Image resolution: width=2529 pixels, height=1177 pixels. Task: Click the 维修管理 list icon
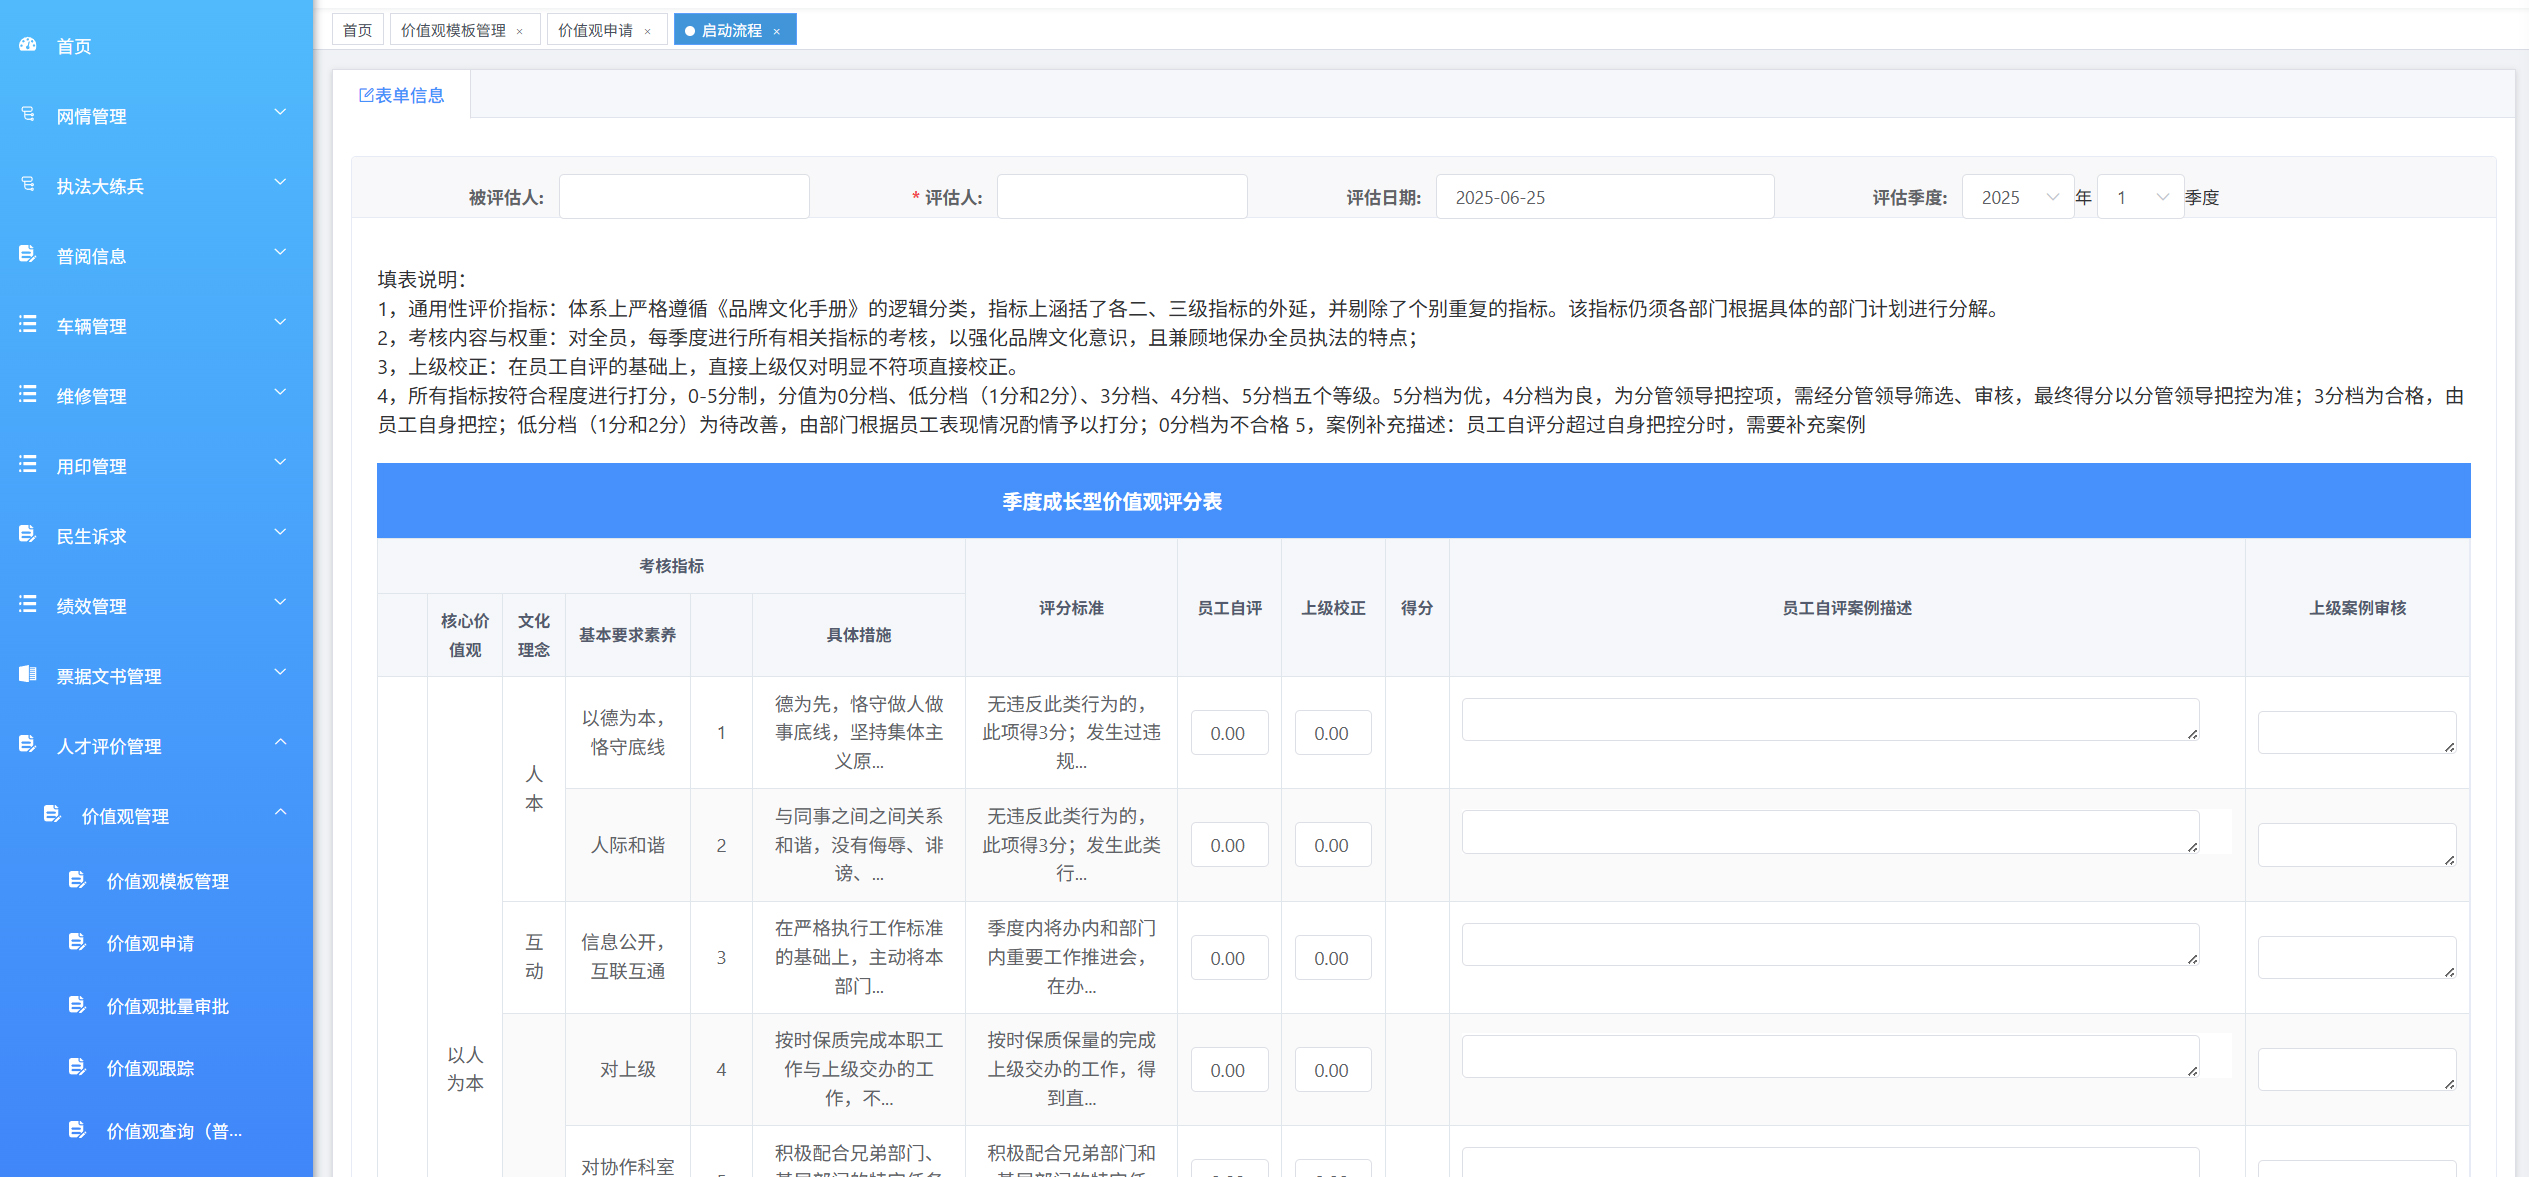coord(28,395)
